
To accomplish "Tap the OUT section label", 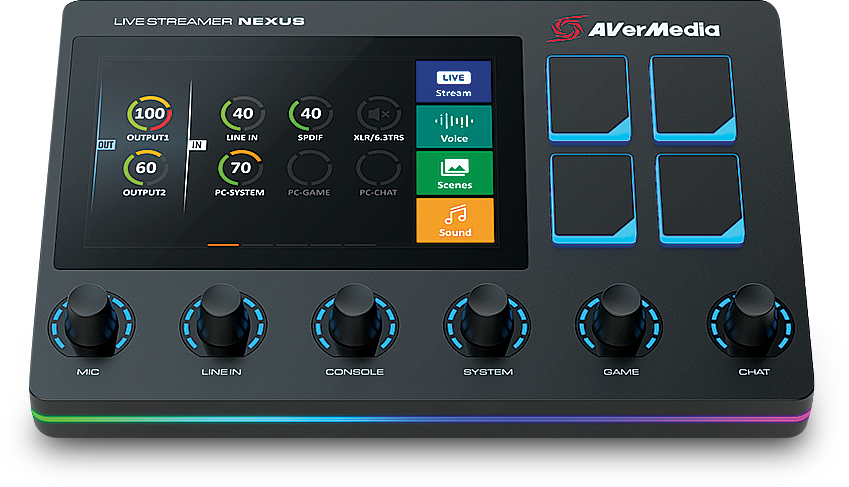I will click(x=106, y=145).
